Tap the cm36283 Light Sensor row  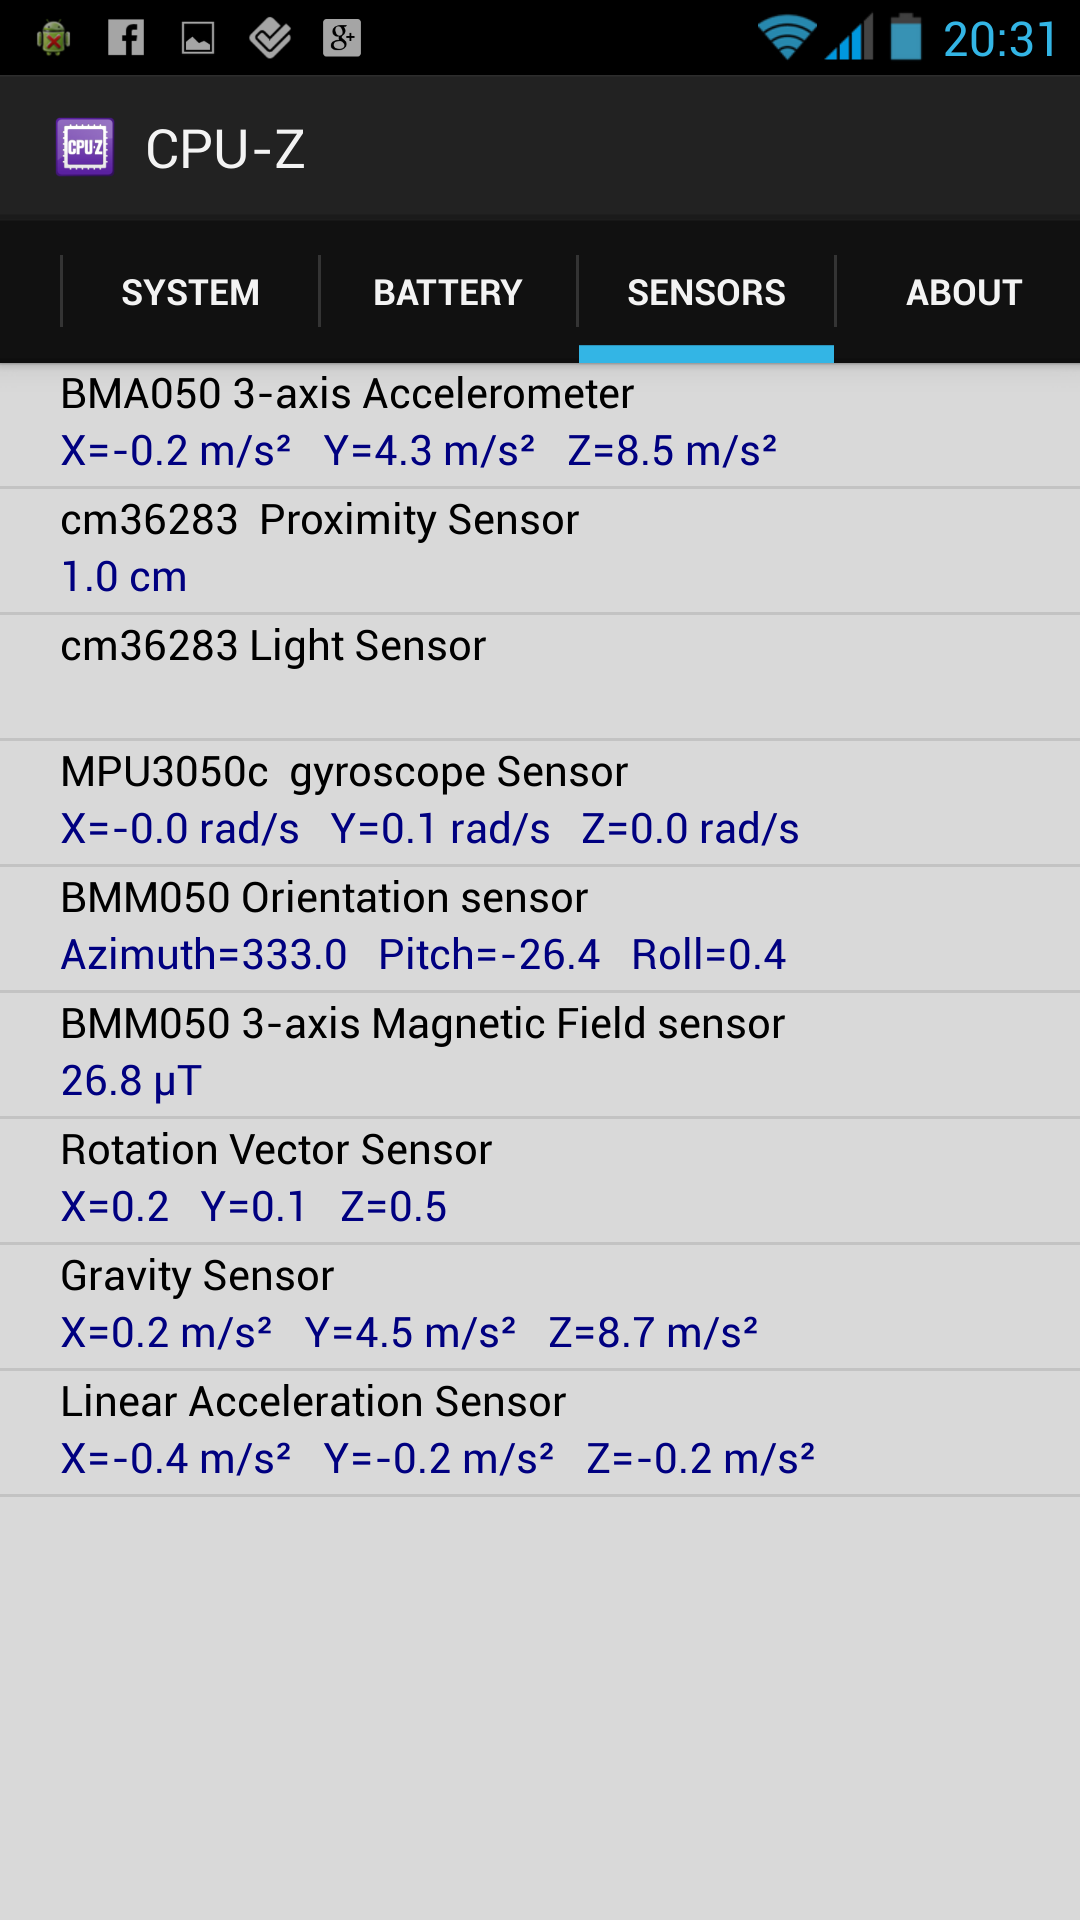(x=540, y=676)
